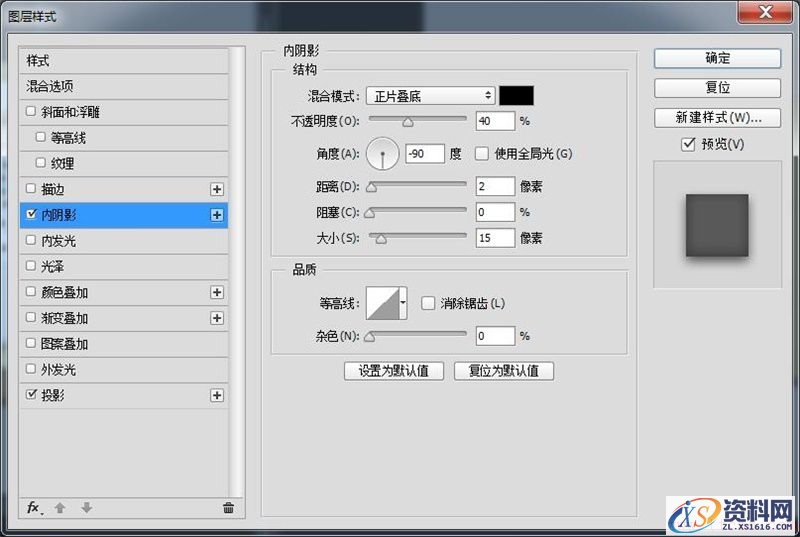This screenshot has height=537, width=800.
Task: Move effect down with the down arrow
Action: 87,507
